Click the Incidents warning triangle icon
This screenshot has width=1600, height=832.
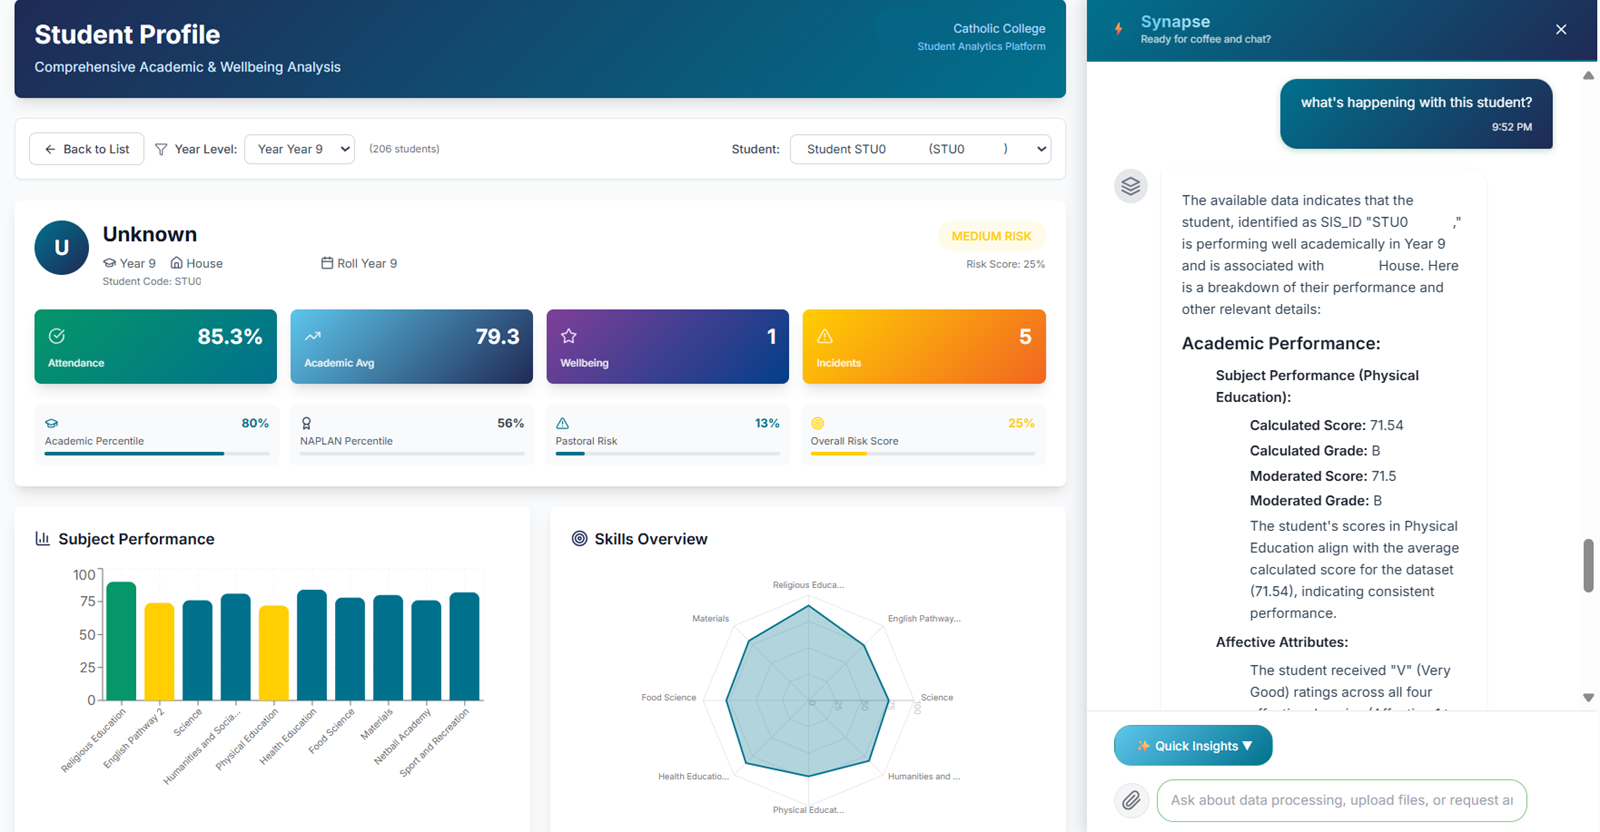(x=825, y=336)
